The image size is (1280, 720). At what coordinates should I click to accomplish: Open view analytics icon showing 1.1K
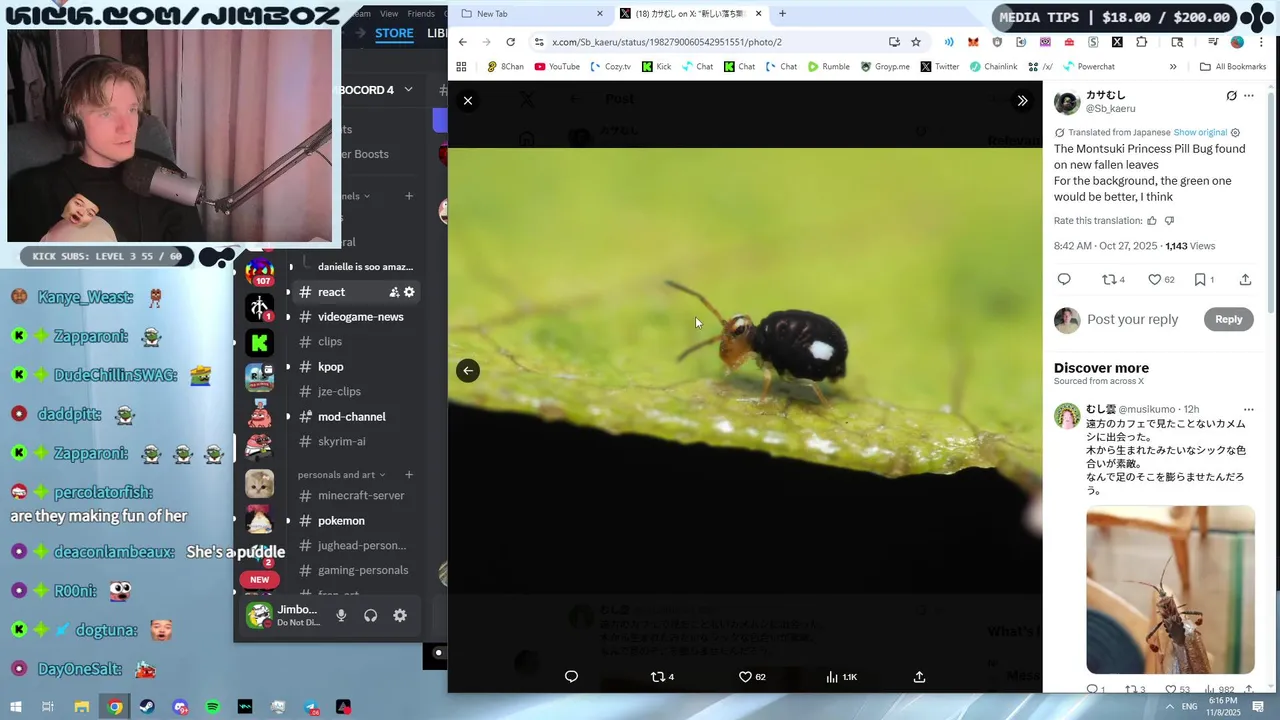[x=841, y=677]
